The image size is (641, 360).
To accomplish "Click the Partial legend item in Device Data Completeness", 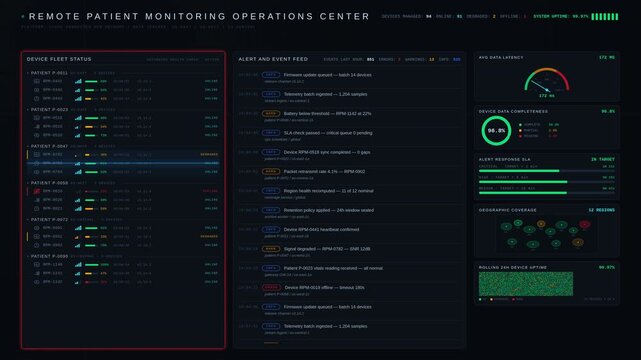I will 538,130.
